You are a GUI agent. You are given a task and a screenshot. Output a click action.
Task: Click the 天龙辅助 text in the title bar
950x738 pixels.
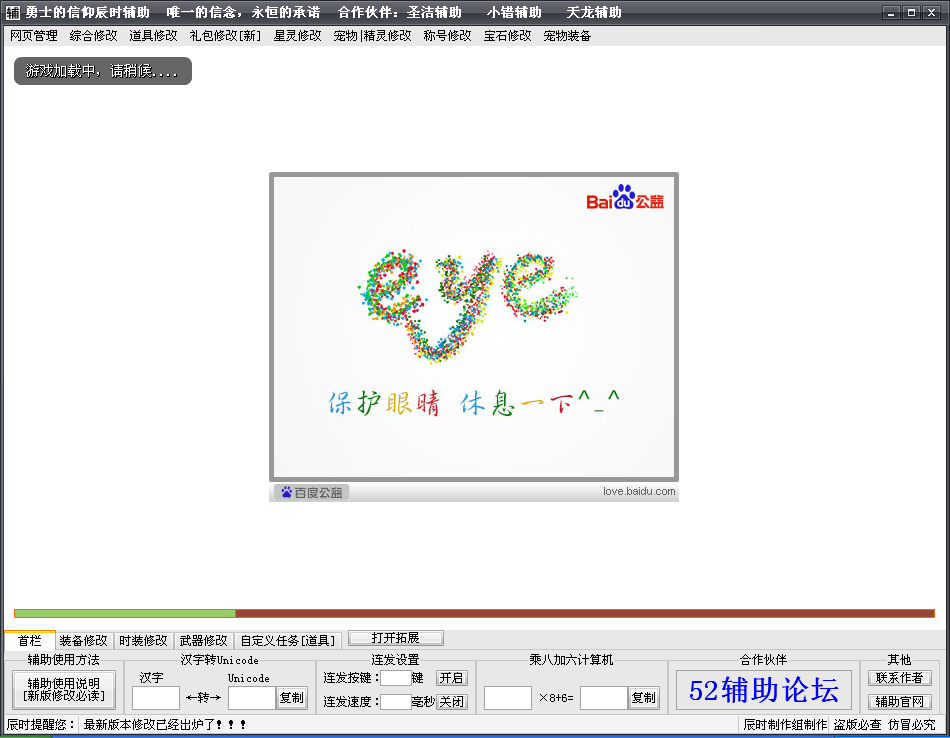(x=594, y=12)
